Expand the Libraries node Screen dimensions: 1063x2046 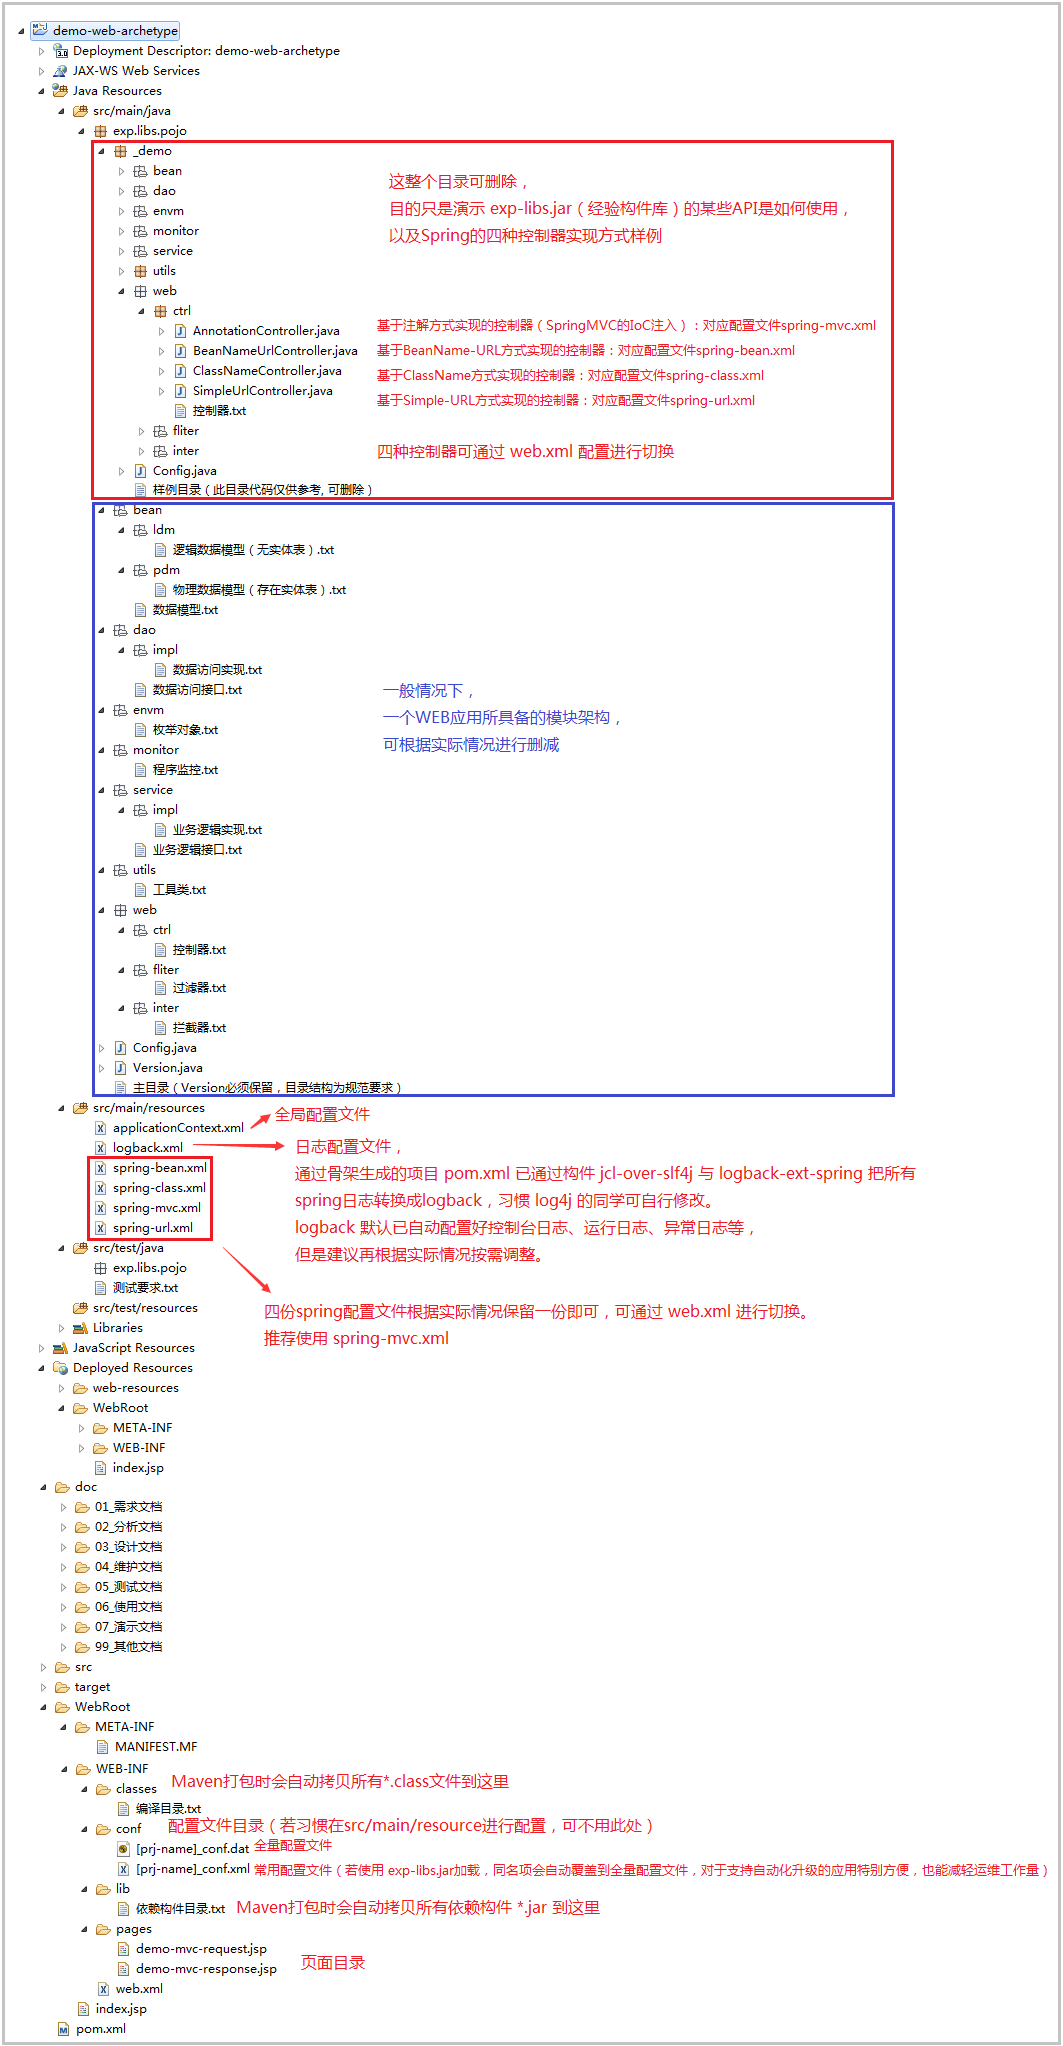click(x=61, y=1328)
